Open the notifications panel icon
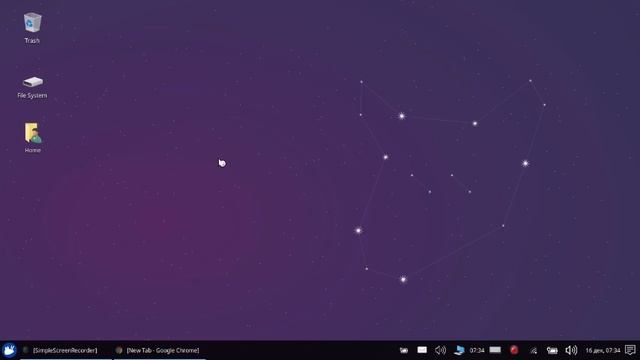 pos(630,350)
